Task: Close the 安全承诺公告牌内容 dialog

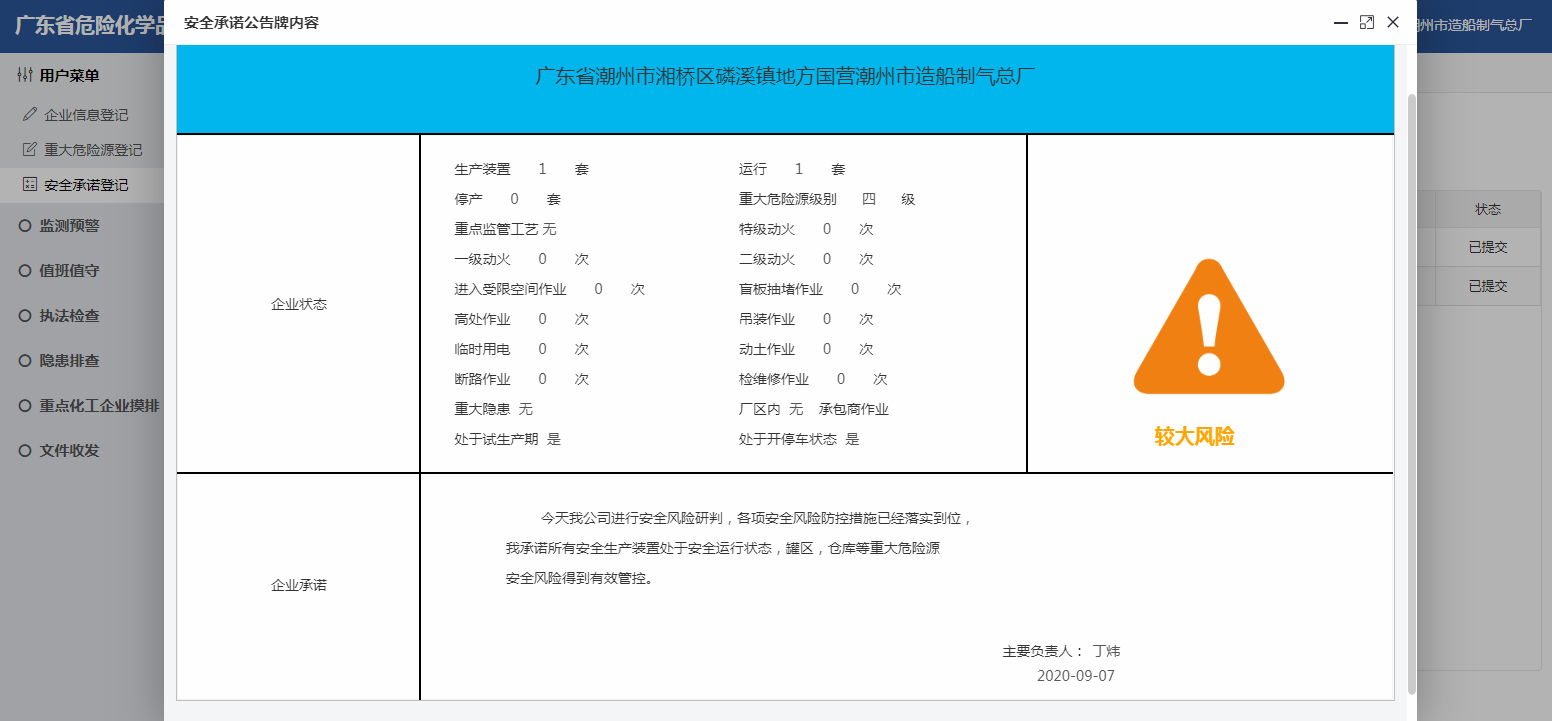Action: 1393,22
